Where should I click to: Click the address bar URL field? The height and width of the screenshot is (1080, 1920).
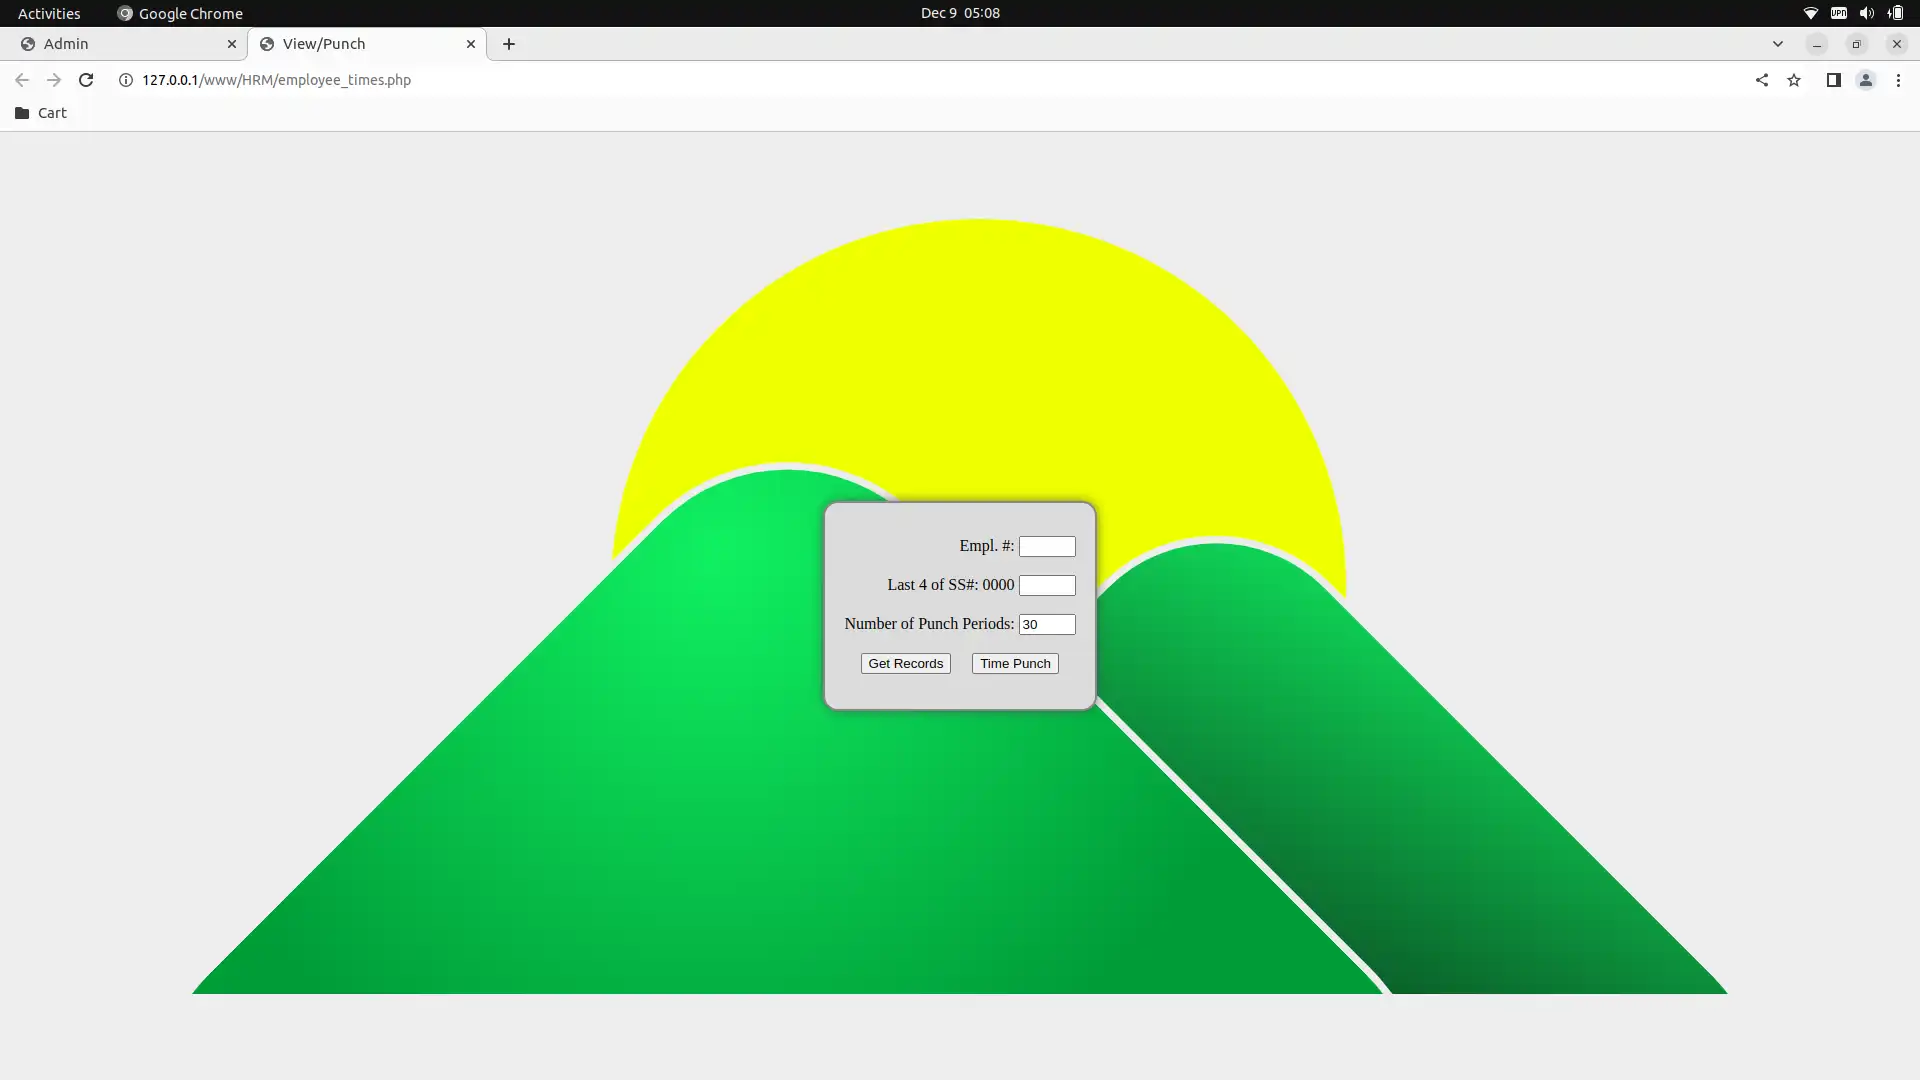click(276, 79)
